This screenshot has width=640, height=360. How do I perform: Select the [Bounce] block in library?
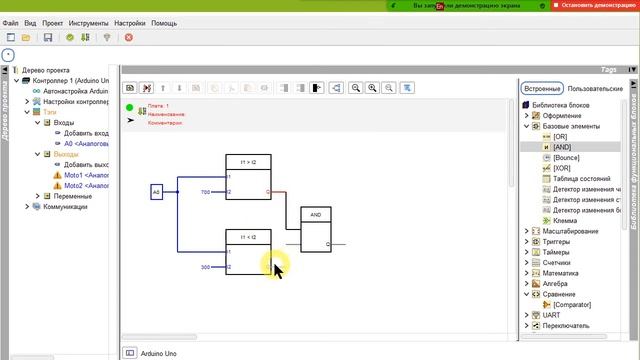(566, 158)
